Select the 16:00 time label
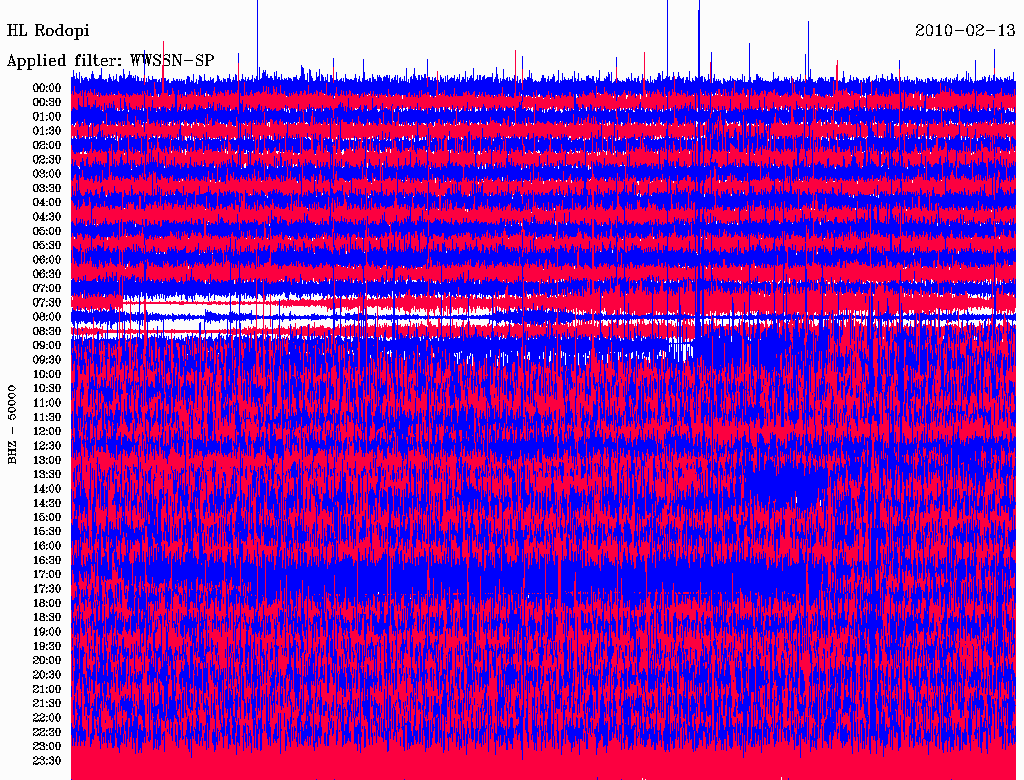The image size is (1024, 780). click(x=47, y=546)
